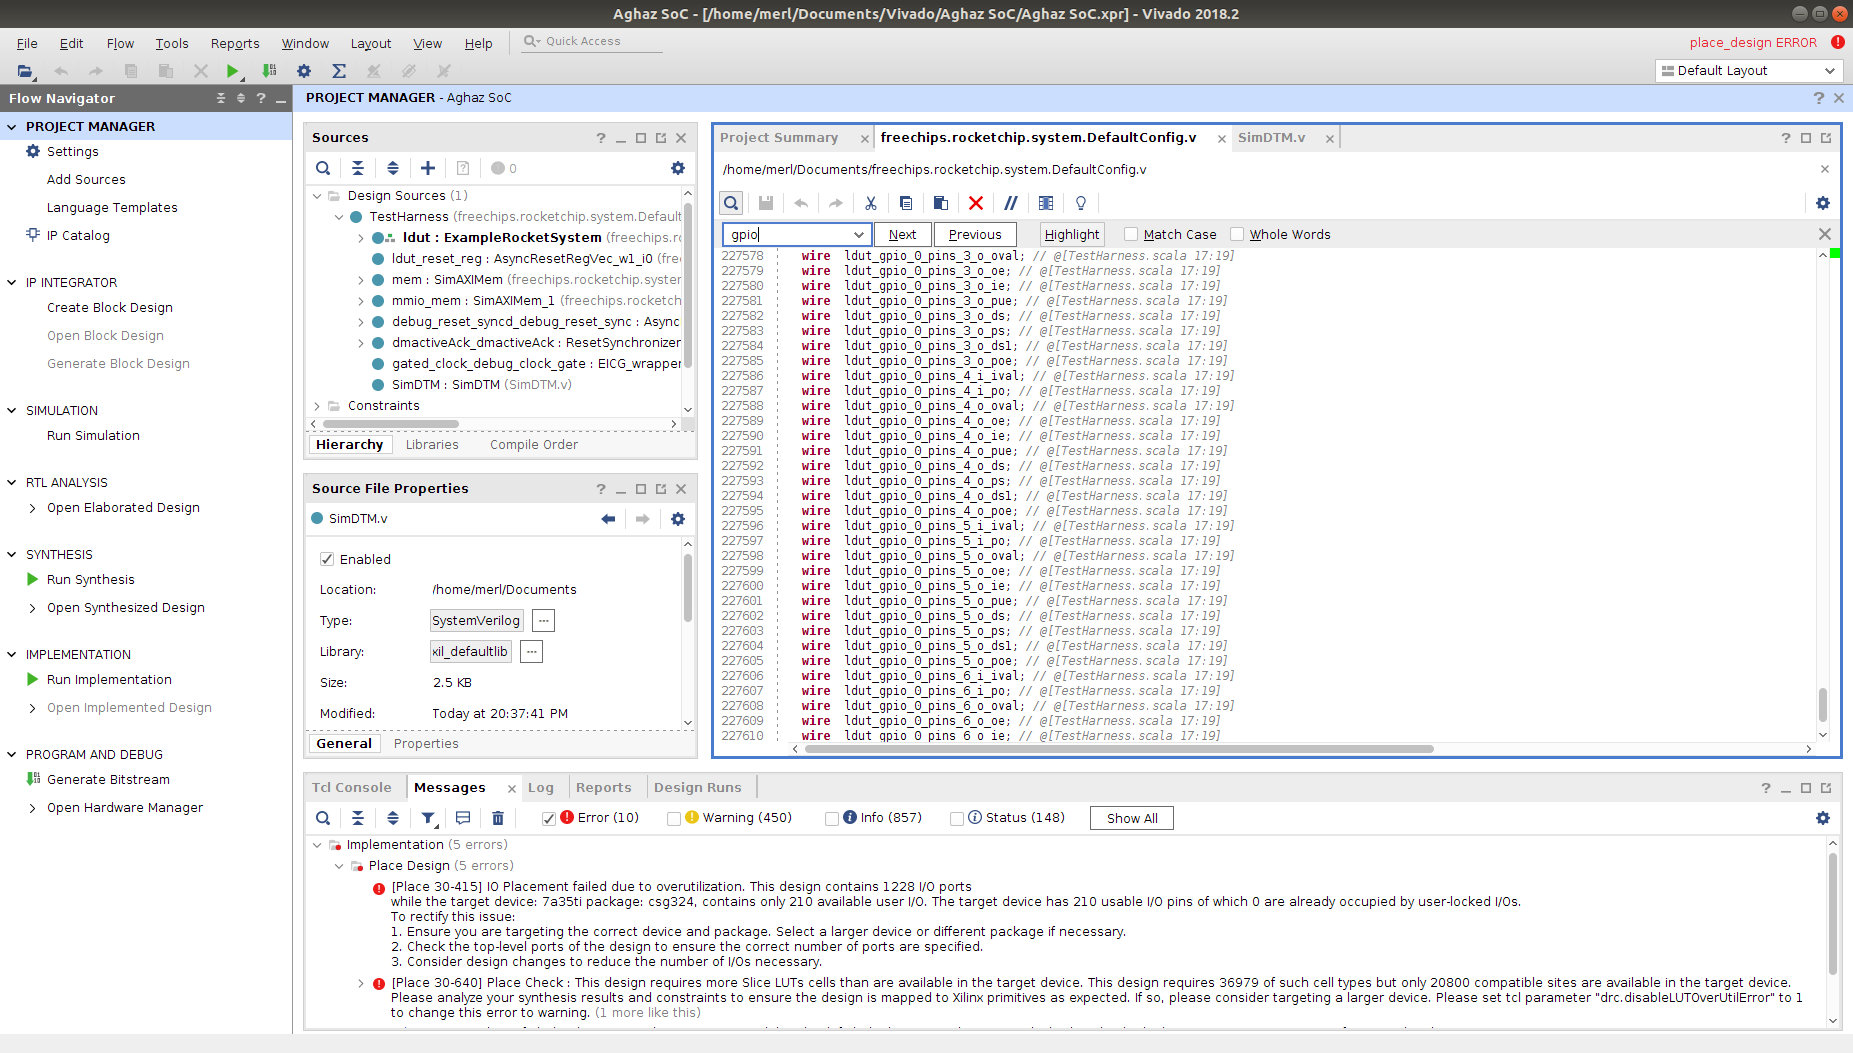Viewport: 1853px width, 1053px height.
Task: Open Generate Bitstream from the toolbar
Action: tap(268, 71)
